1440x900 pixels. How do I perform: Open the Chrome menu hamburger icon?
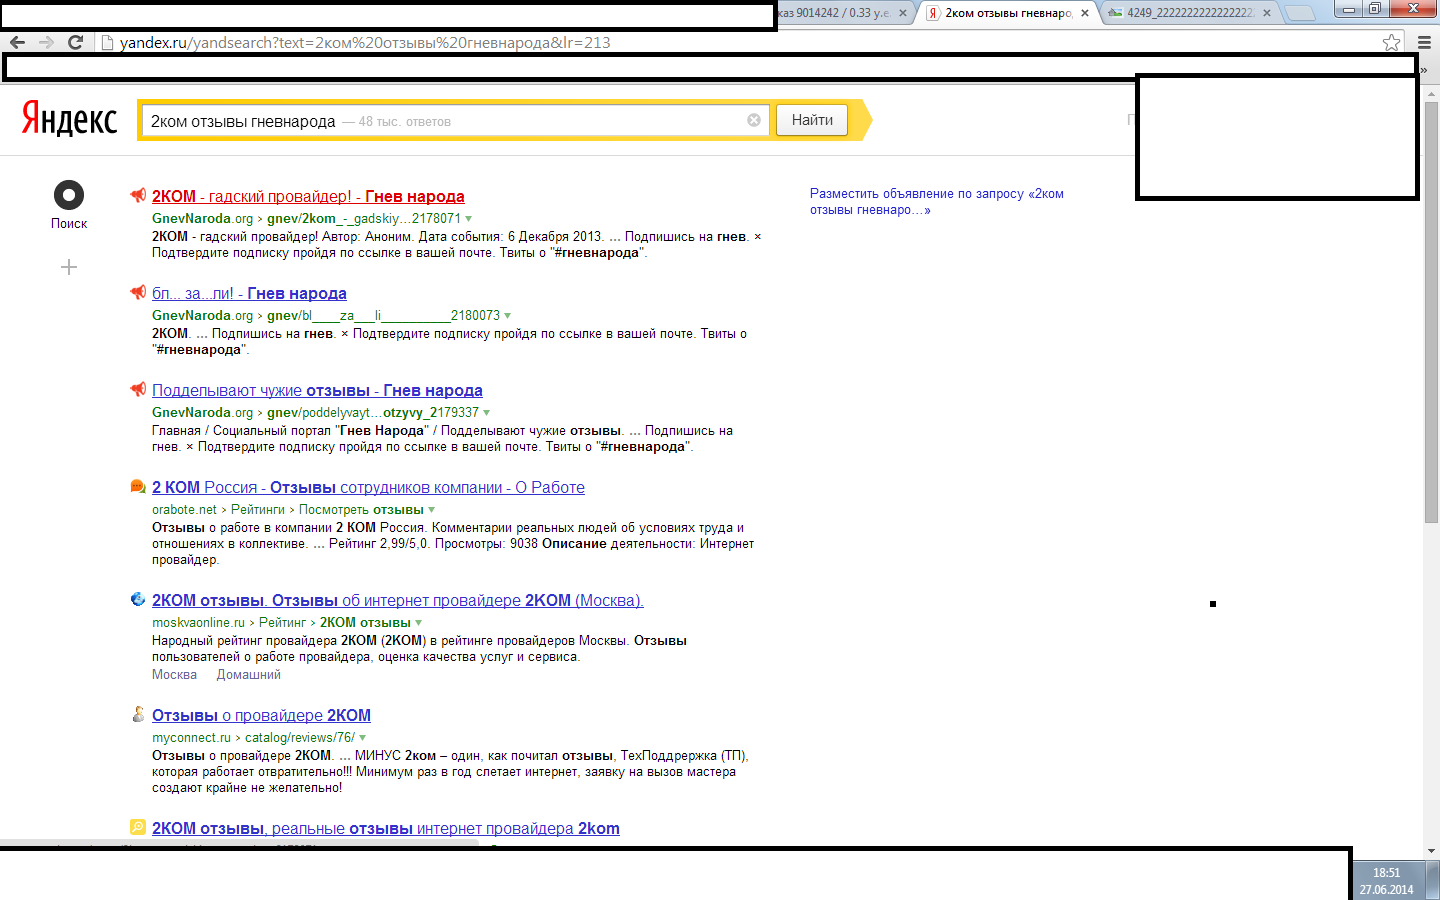(1424, 42)
